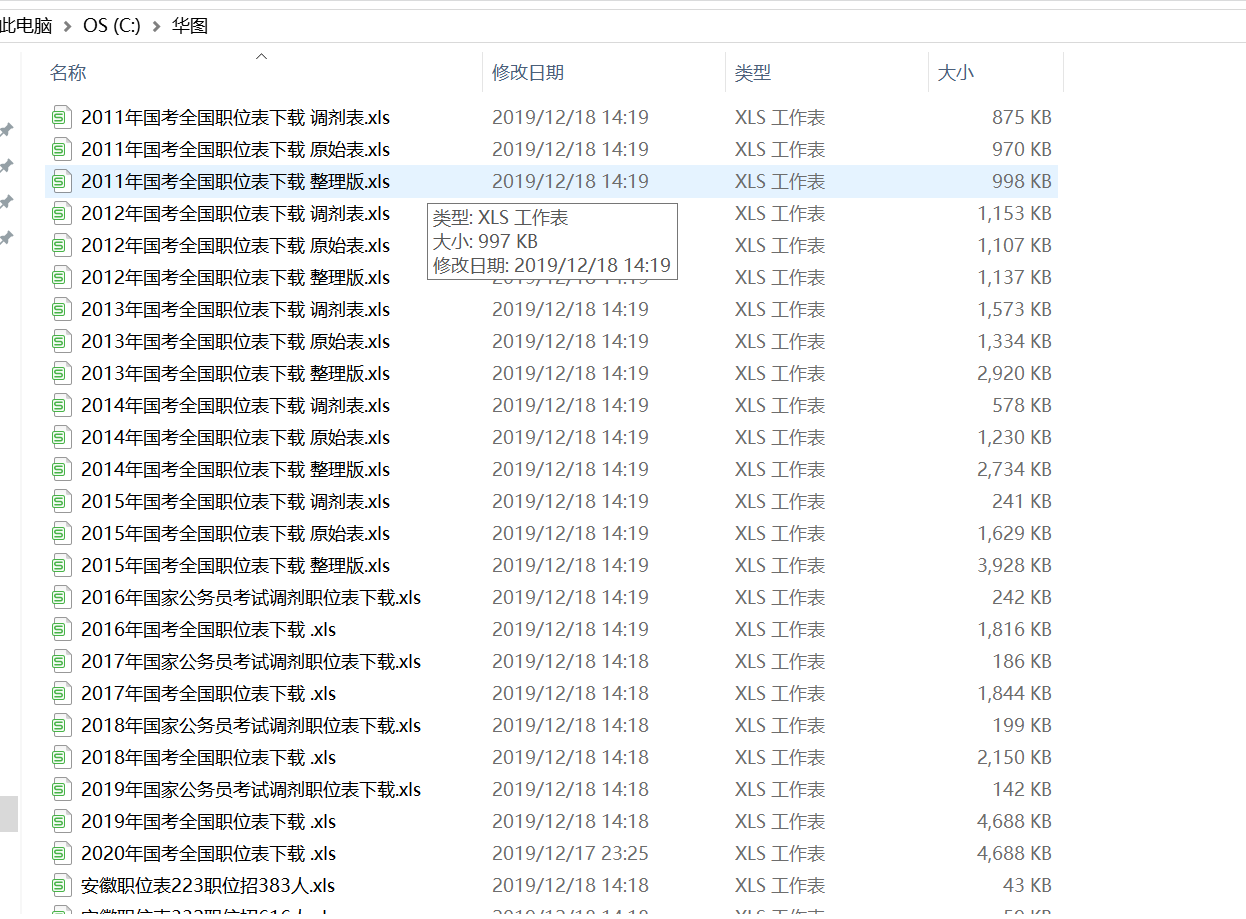Viewport: 1246px width, 919px height.
Task: Click size value 1,573 KB
Action: 1014,309
